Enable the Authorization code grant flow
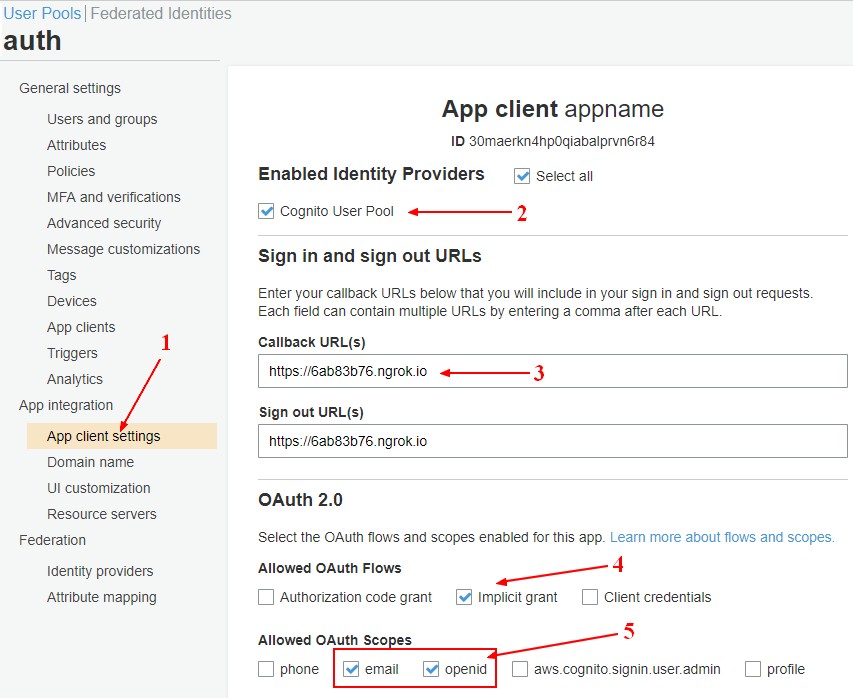 (x=266, y=597)
